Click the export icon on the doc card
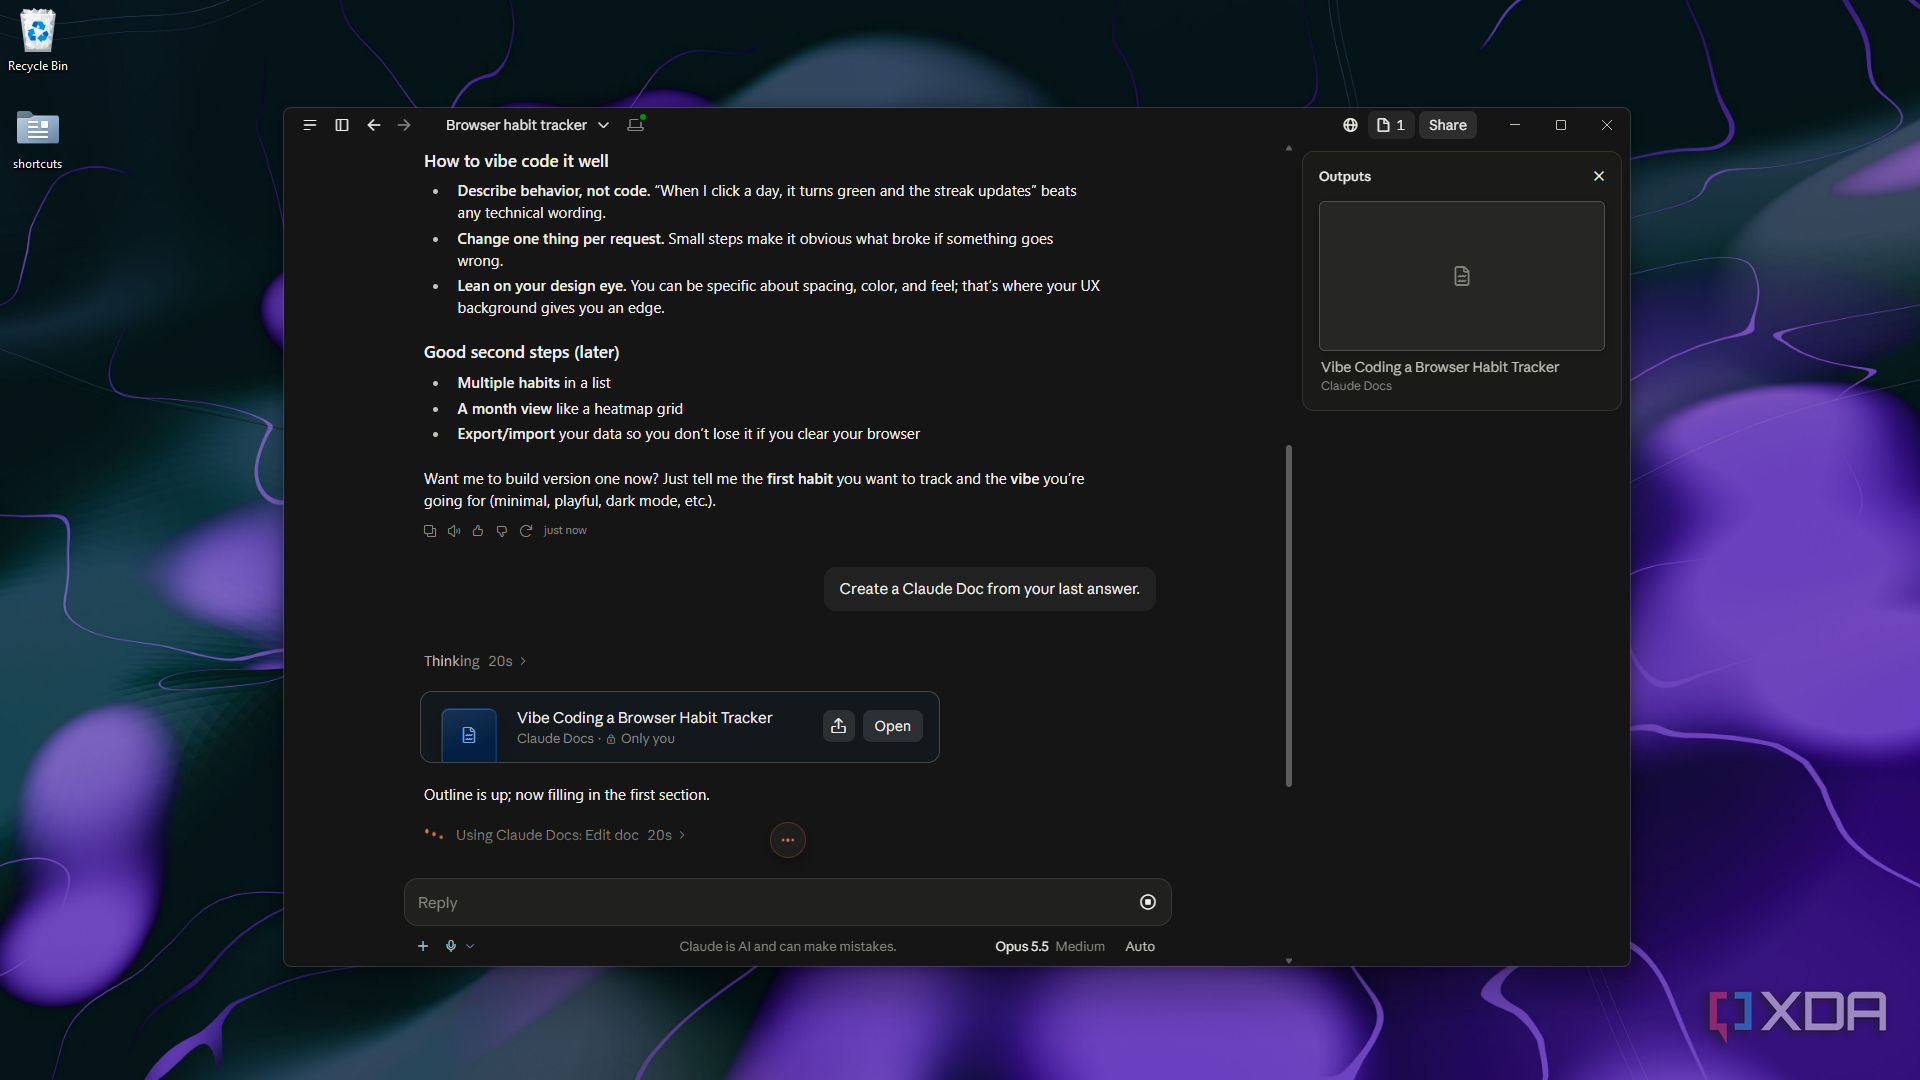Viewport: 1920px width, 1080px height. (839, 726)
